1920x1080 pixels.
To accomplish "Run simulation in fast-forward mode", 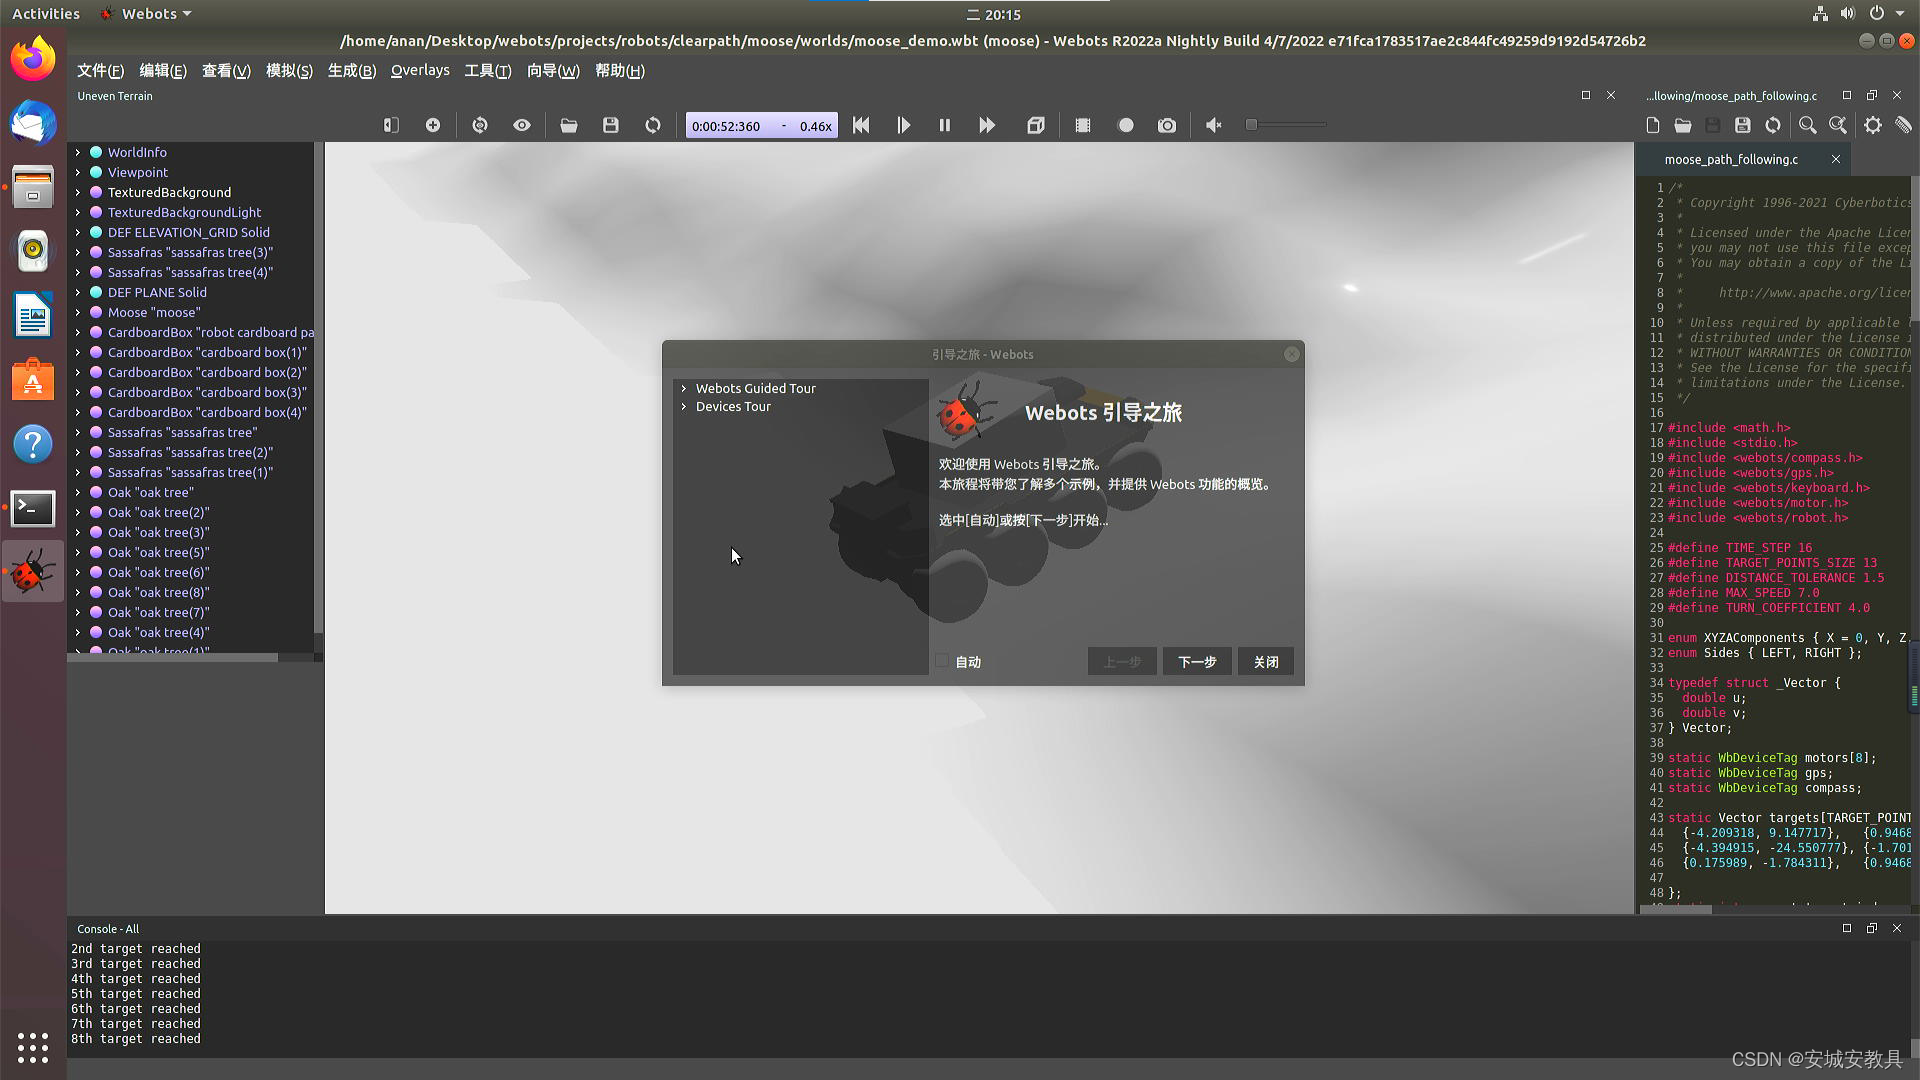I will [987, 125].
